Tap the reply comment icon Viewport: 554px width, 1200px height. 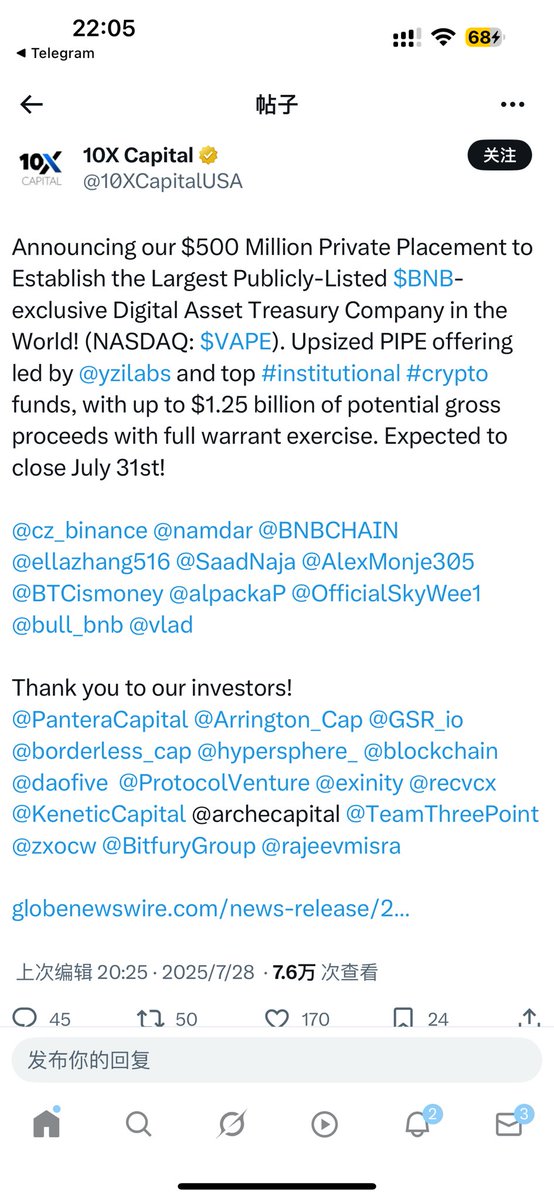pos(24,1017)
